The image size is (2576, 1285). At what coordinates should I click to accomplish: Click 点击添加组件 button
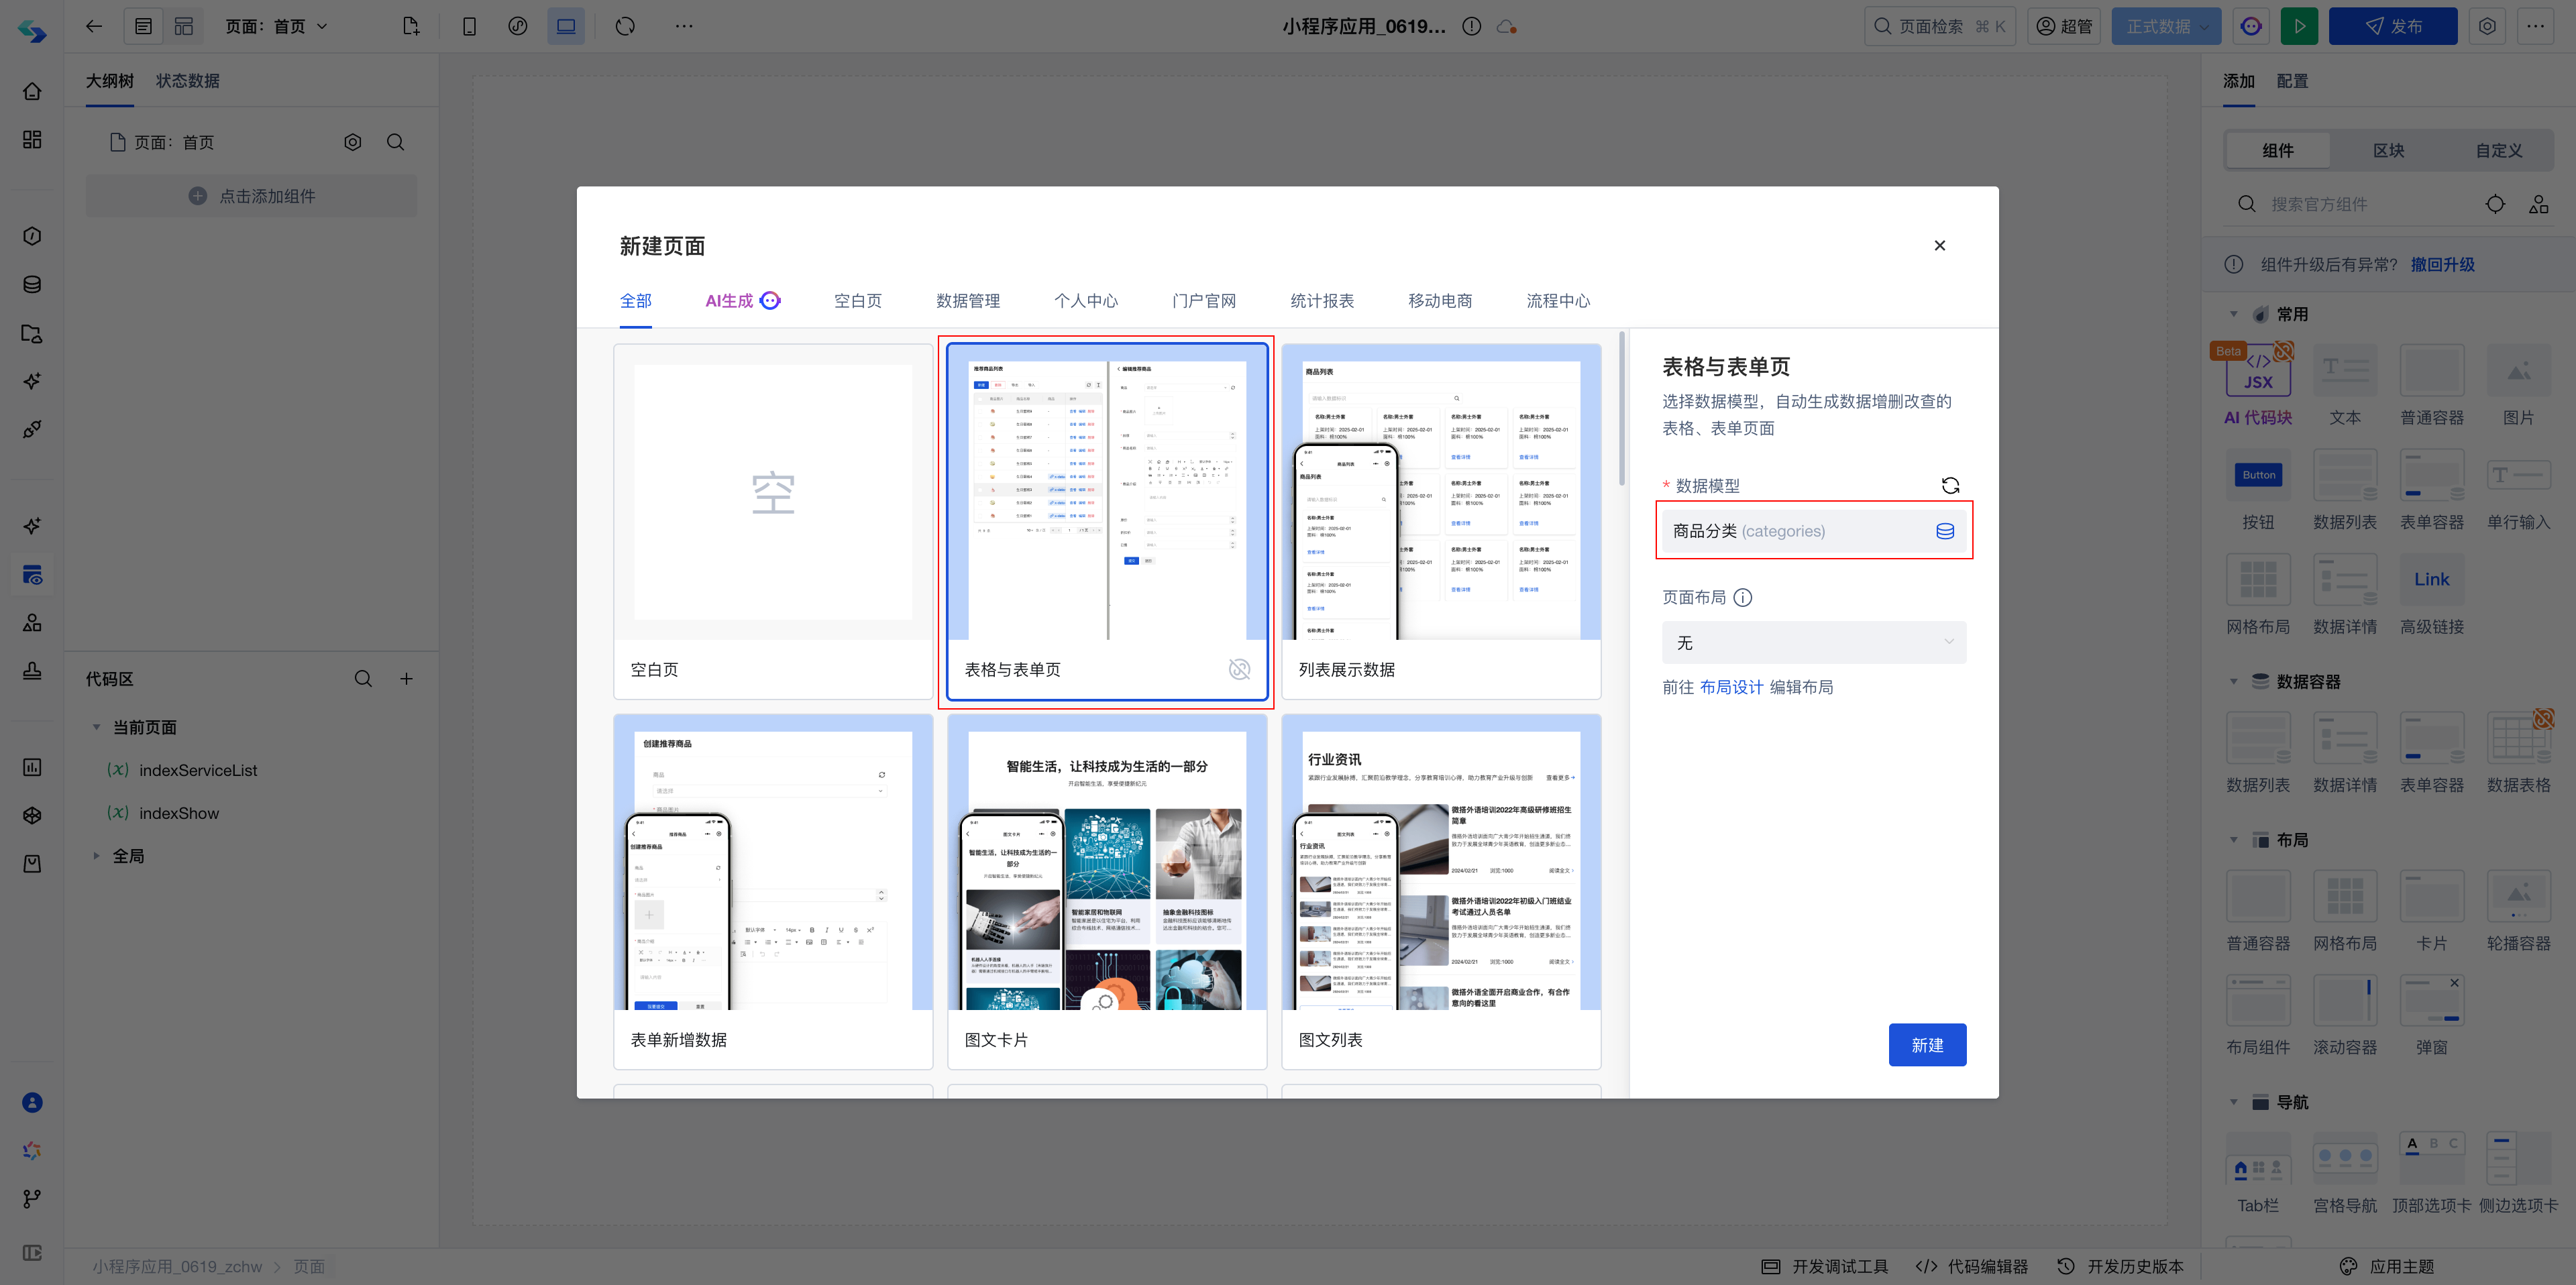point(251,196)
